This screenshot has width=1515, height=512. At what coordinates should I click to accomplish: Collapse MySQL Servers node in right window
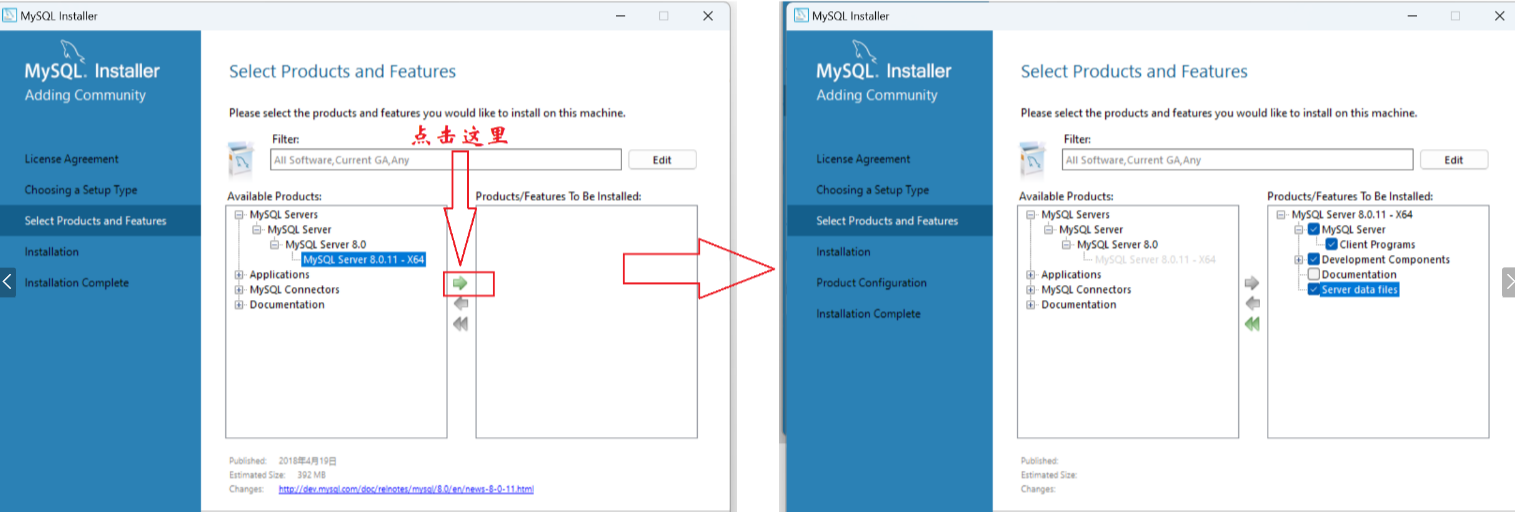(1032, 215)
